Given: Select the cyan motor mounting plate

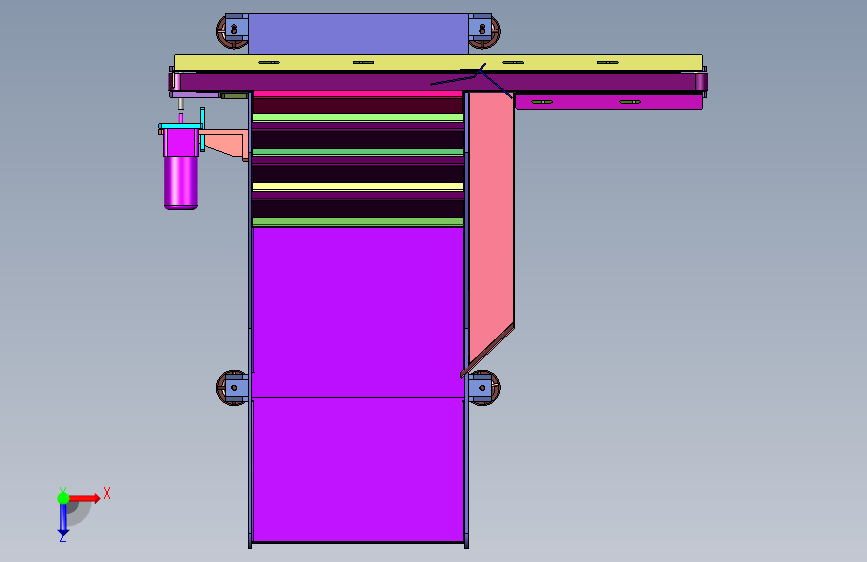Looking at the screenshot, I should coord(180,126).
